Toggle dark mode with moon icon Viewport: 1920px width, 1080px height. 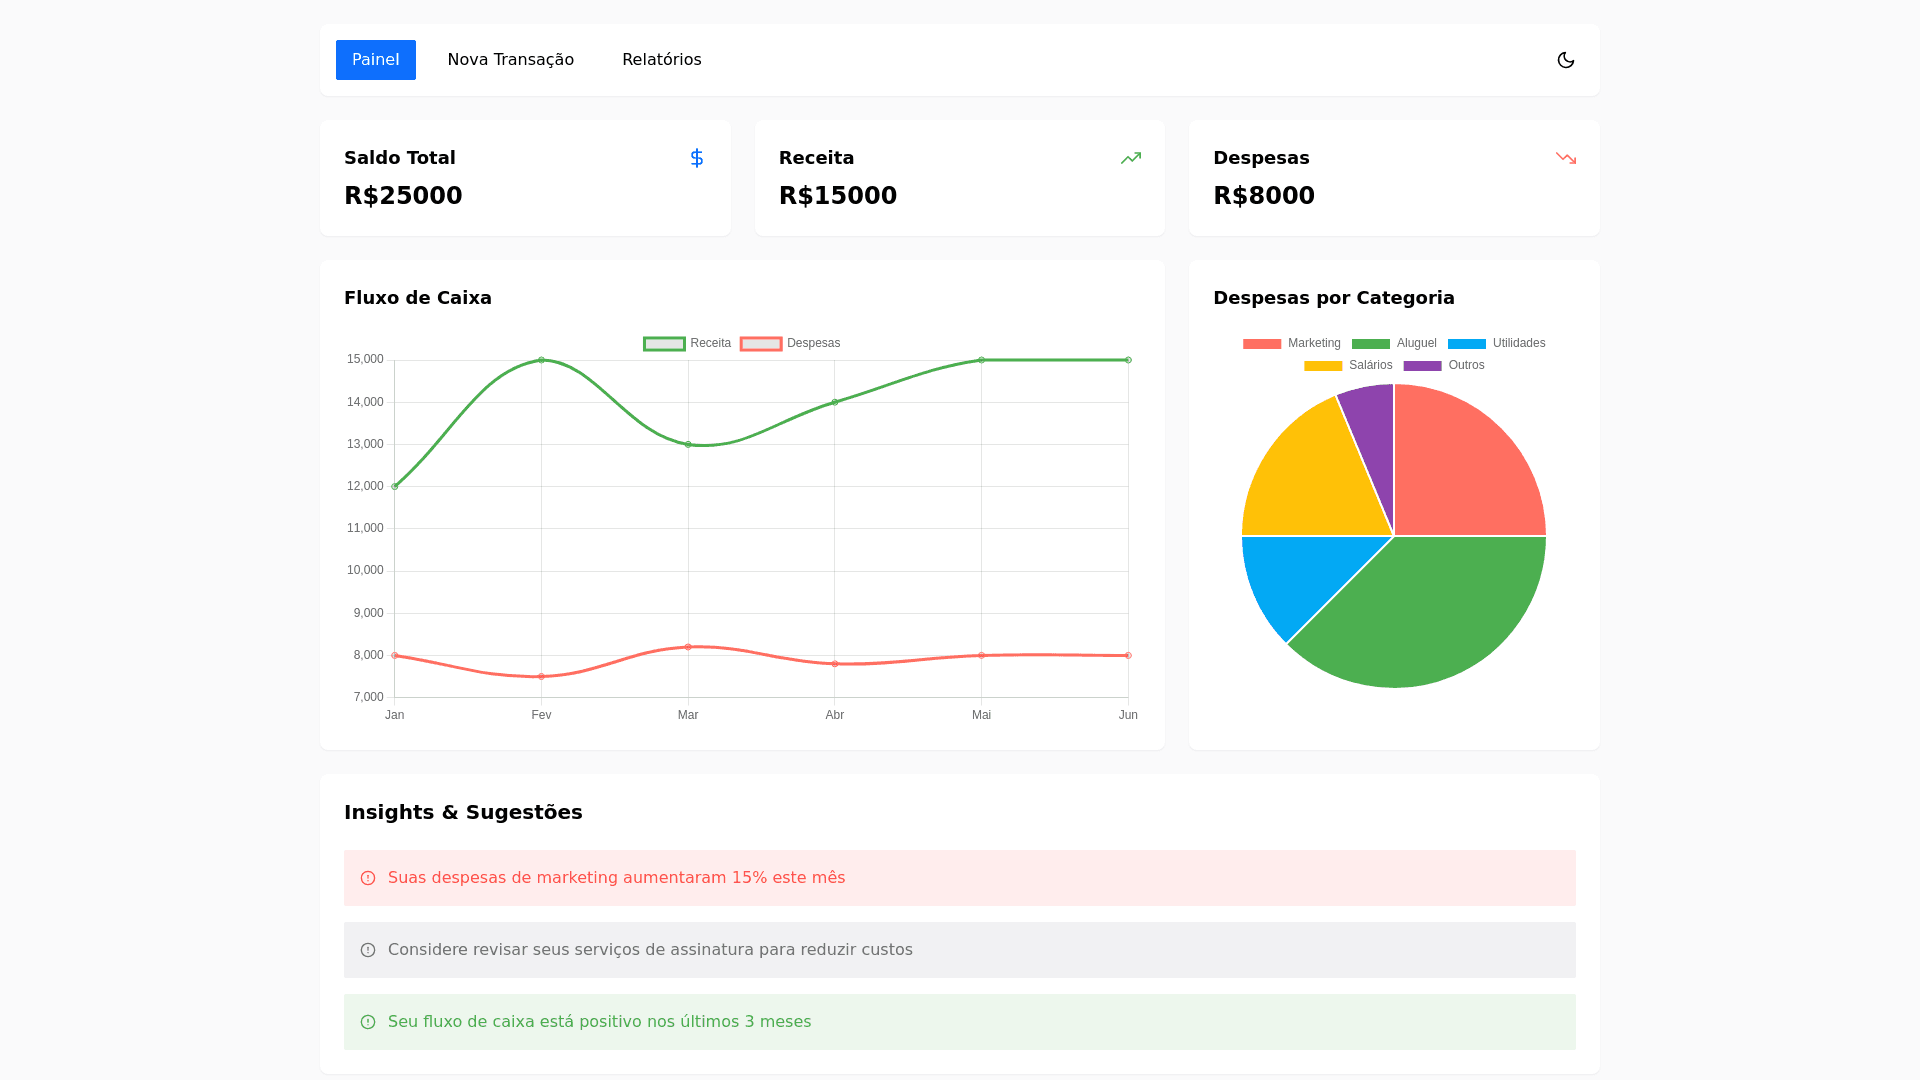pos(1566,60)
